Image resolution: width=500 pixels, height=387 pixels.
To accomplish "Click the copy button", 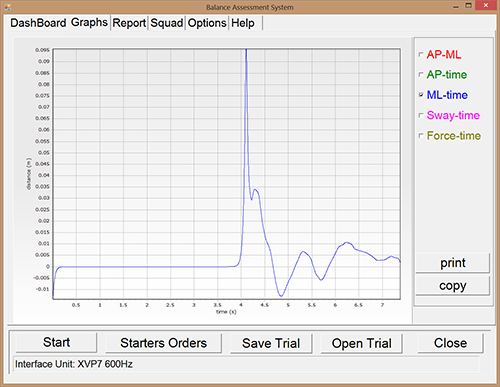I will (x=453, y=285).
